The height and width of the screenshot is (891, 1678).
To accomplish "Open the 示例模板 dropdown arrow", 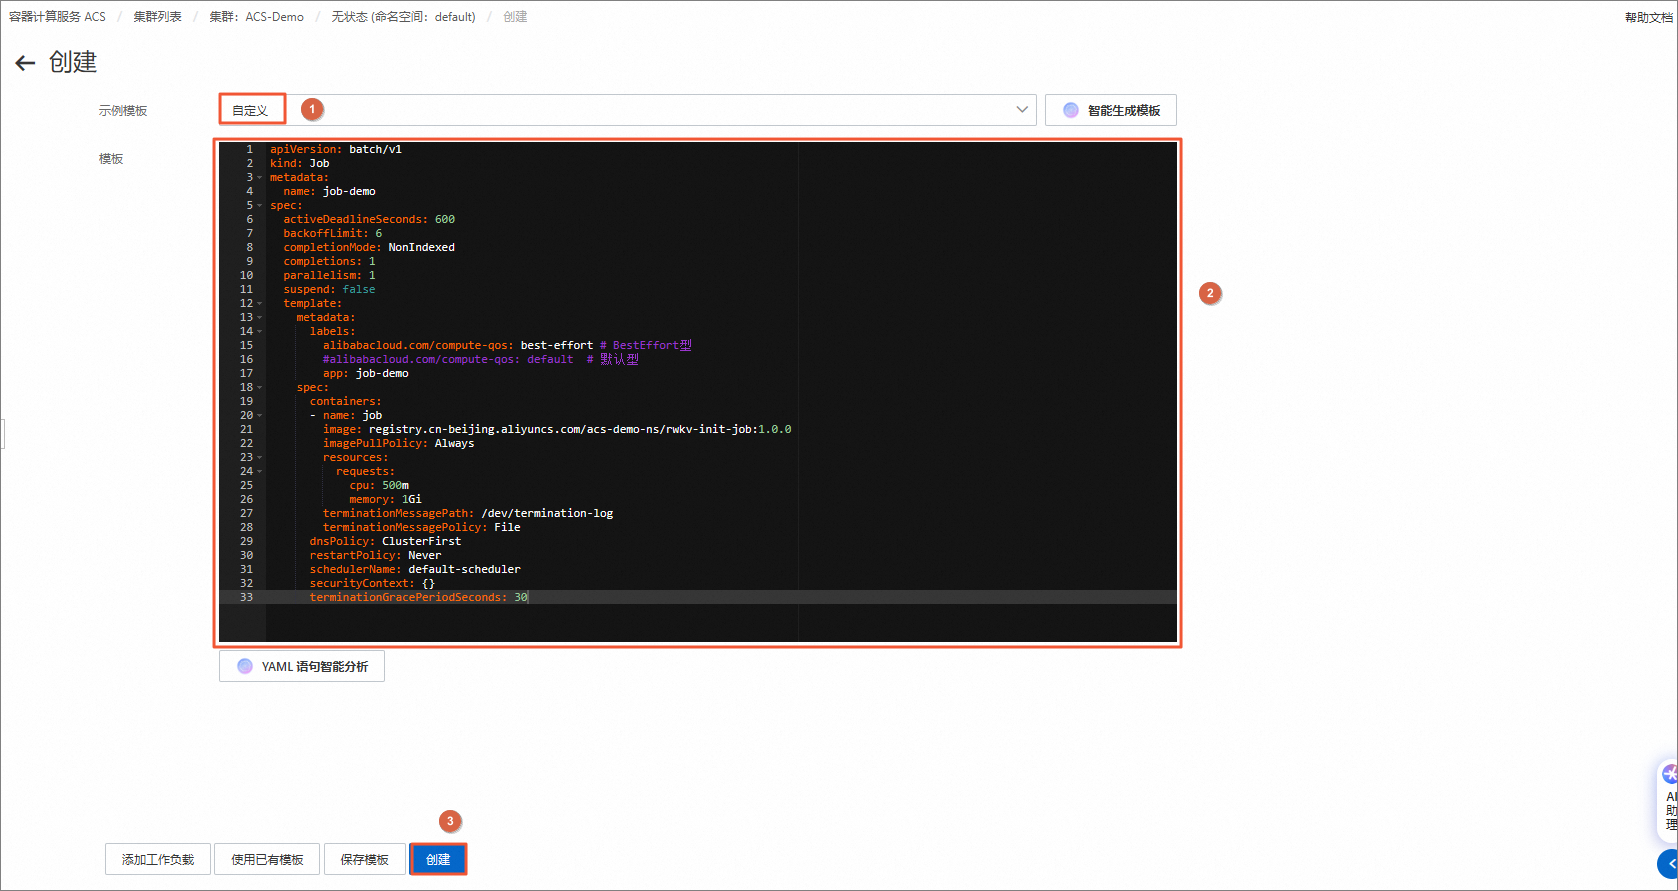I will [1022, 110].
